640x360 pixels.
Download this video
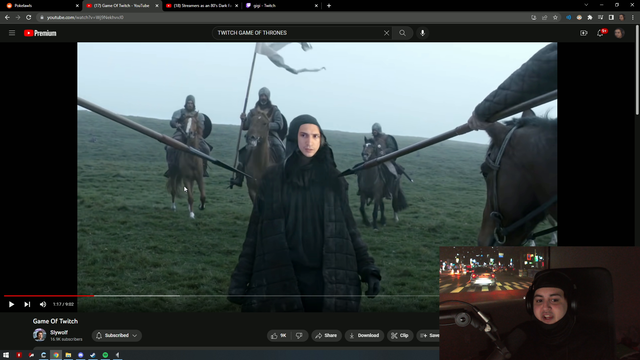point(364,336)
